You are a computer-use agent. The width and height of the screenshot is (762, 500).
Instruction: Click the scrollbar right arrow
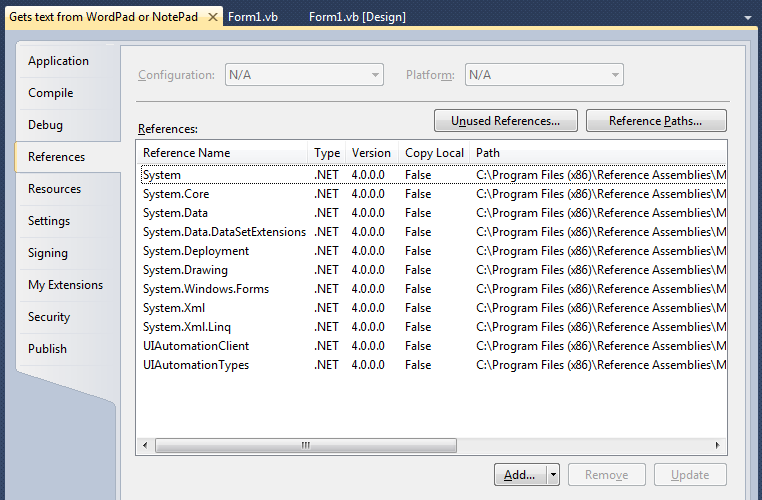[x=718, y=445]
